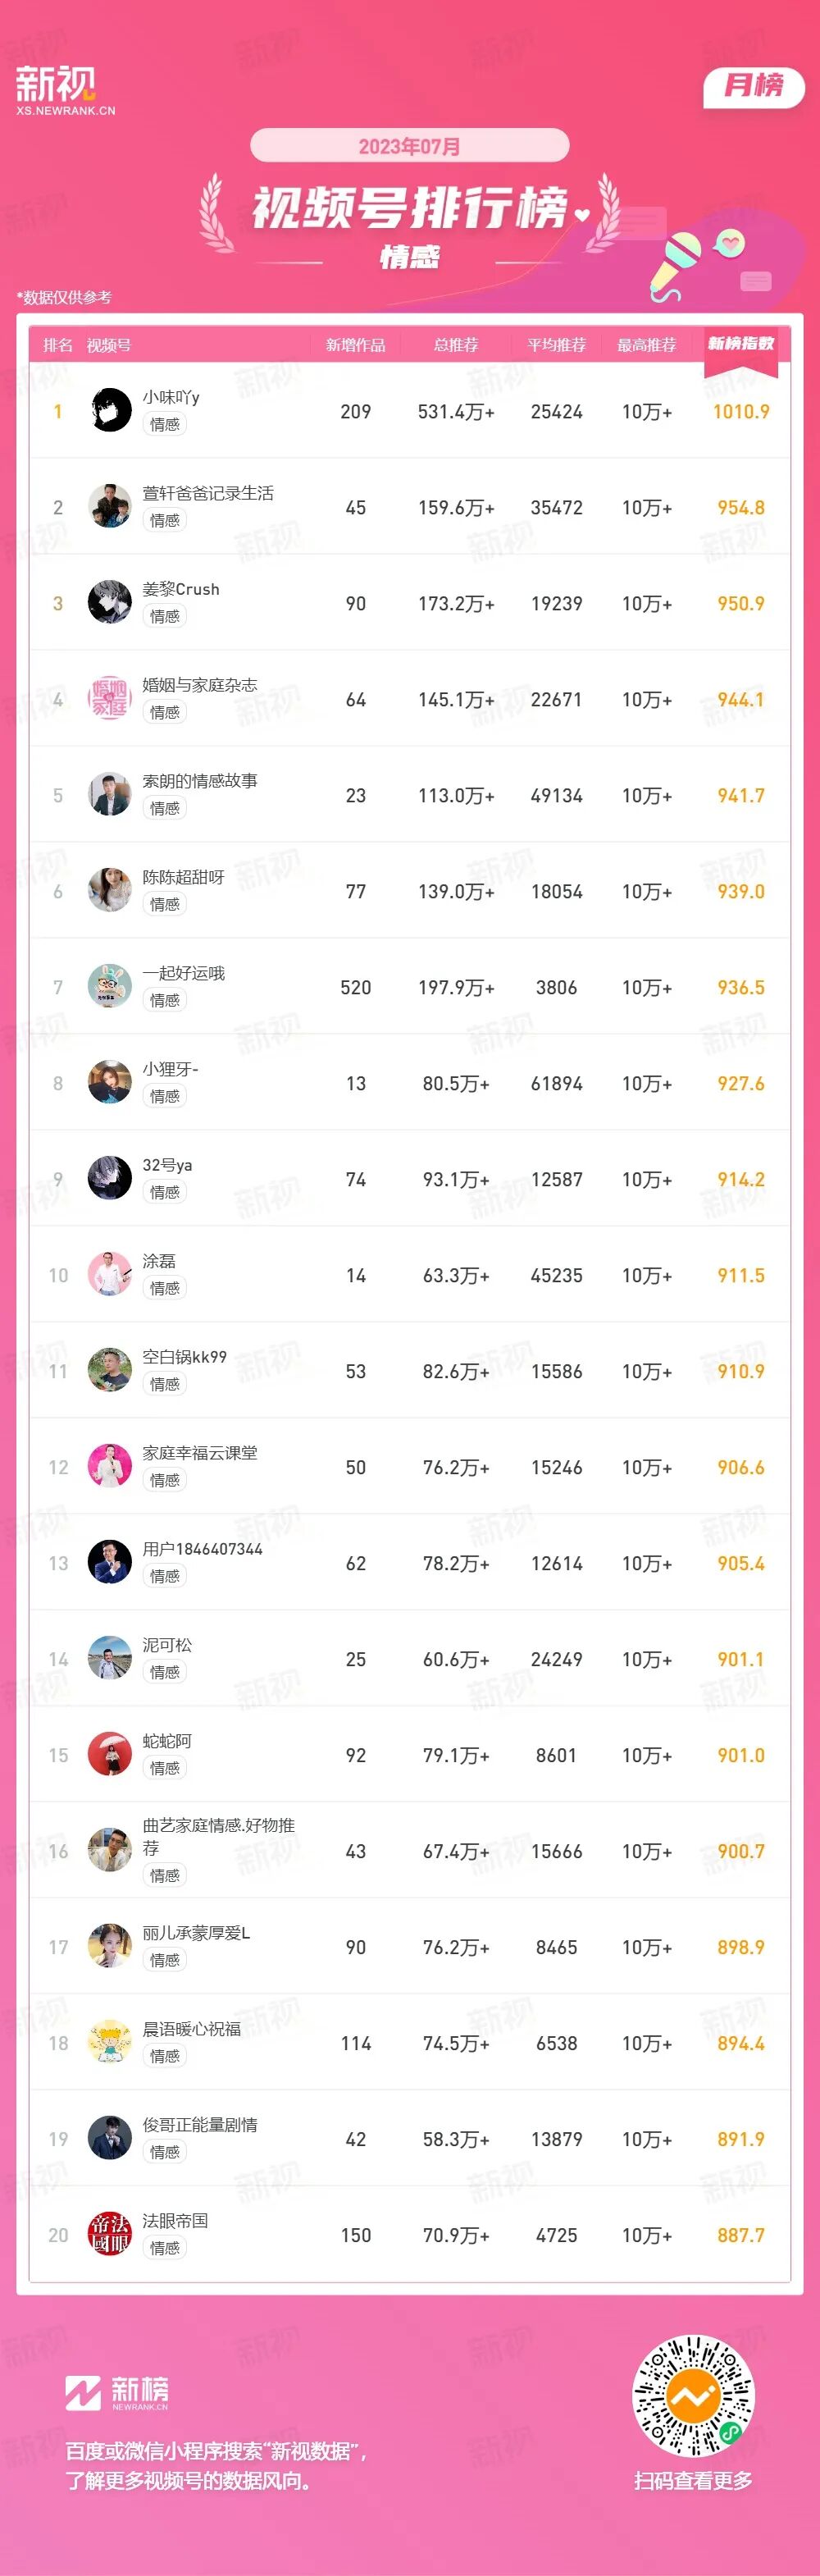Click 法眼帝国 red logo avatar

click(x=110, y=2235)
